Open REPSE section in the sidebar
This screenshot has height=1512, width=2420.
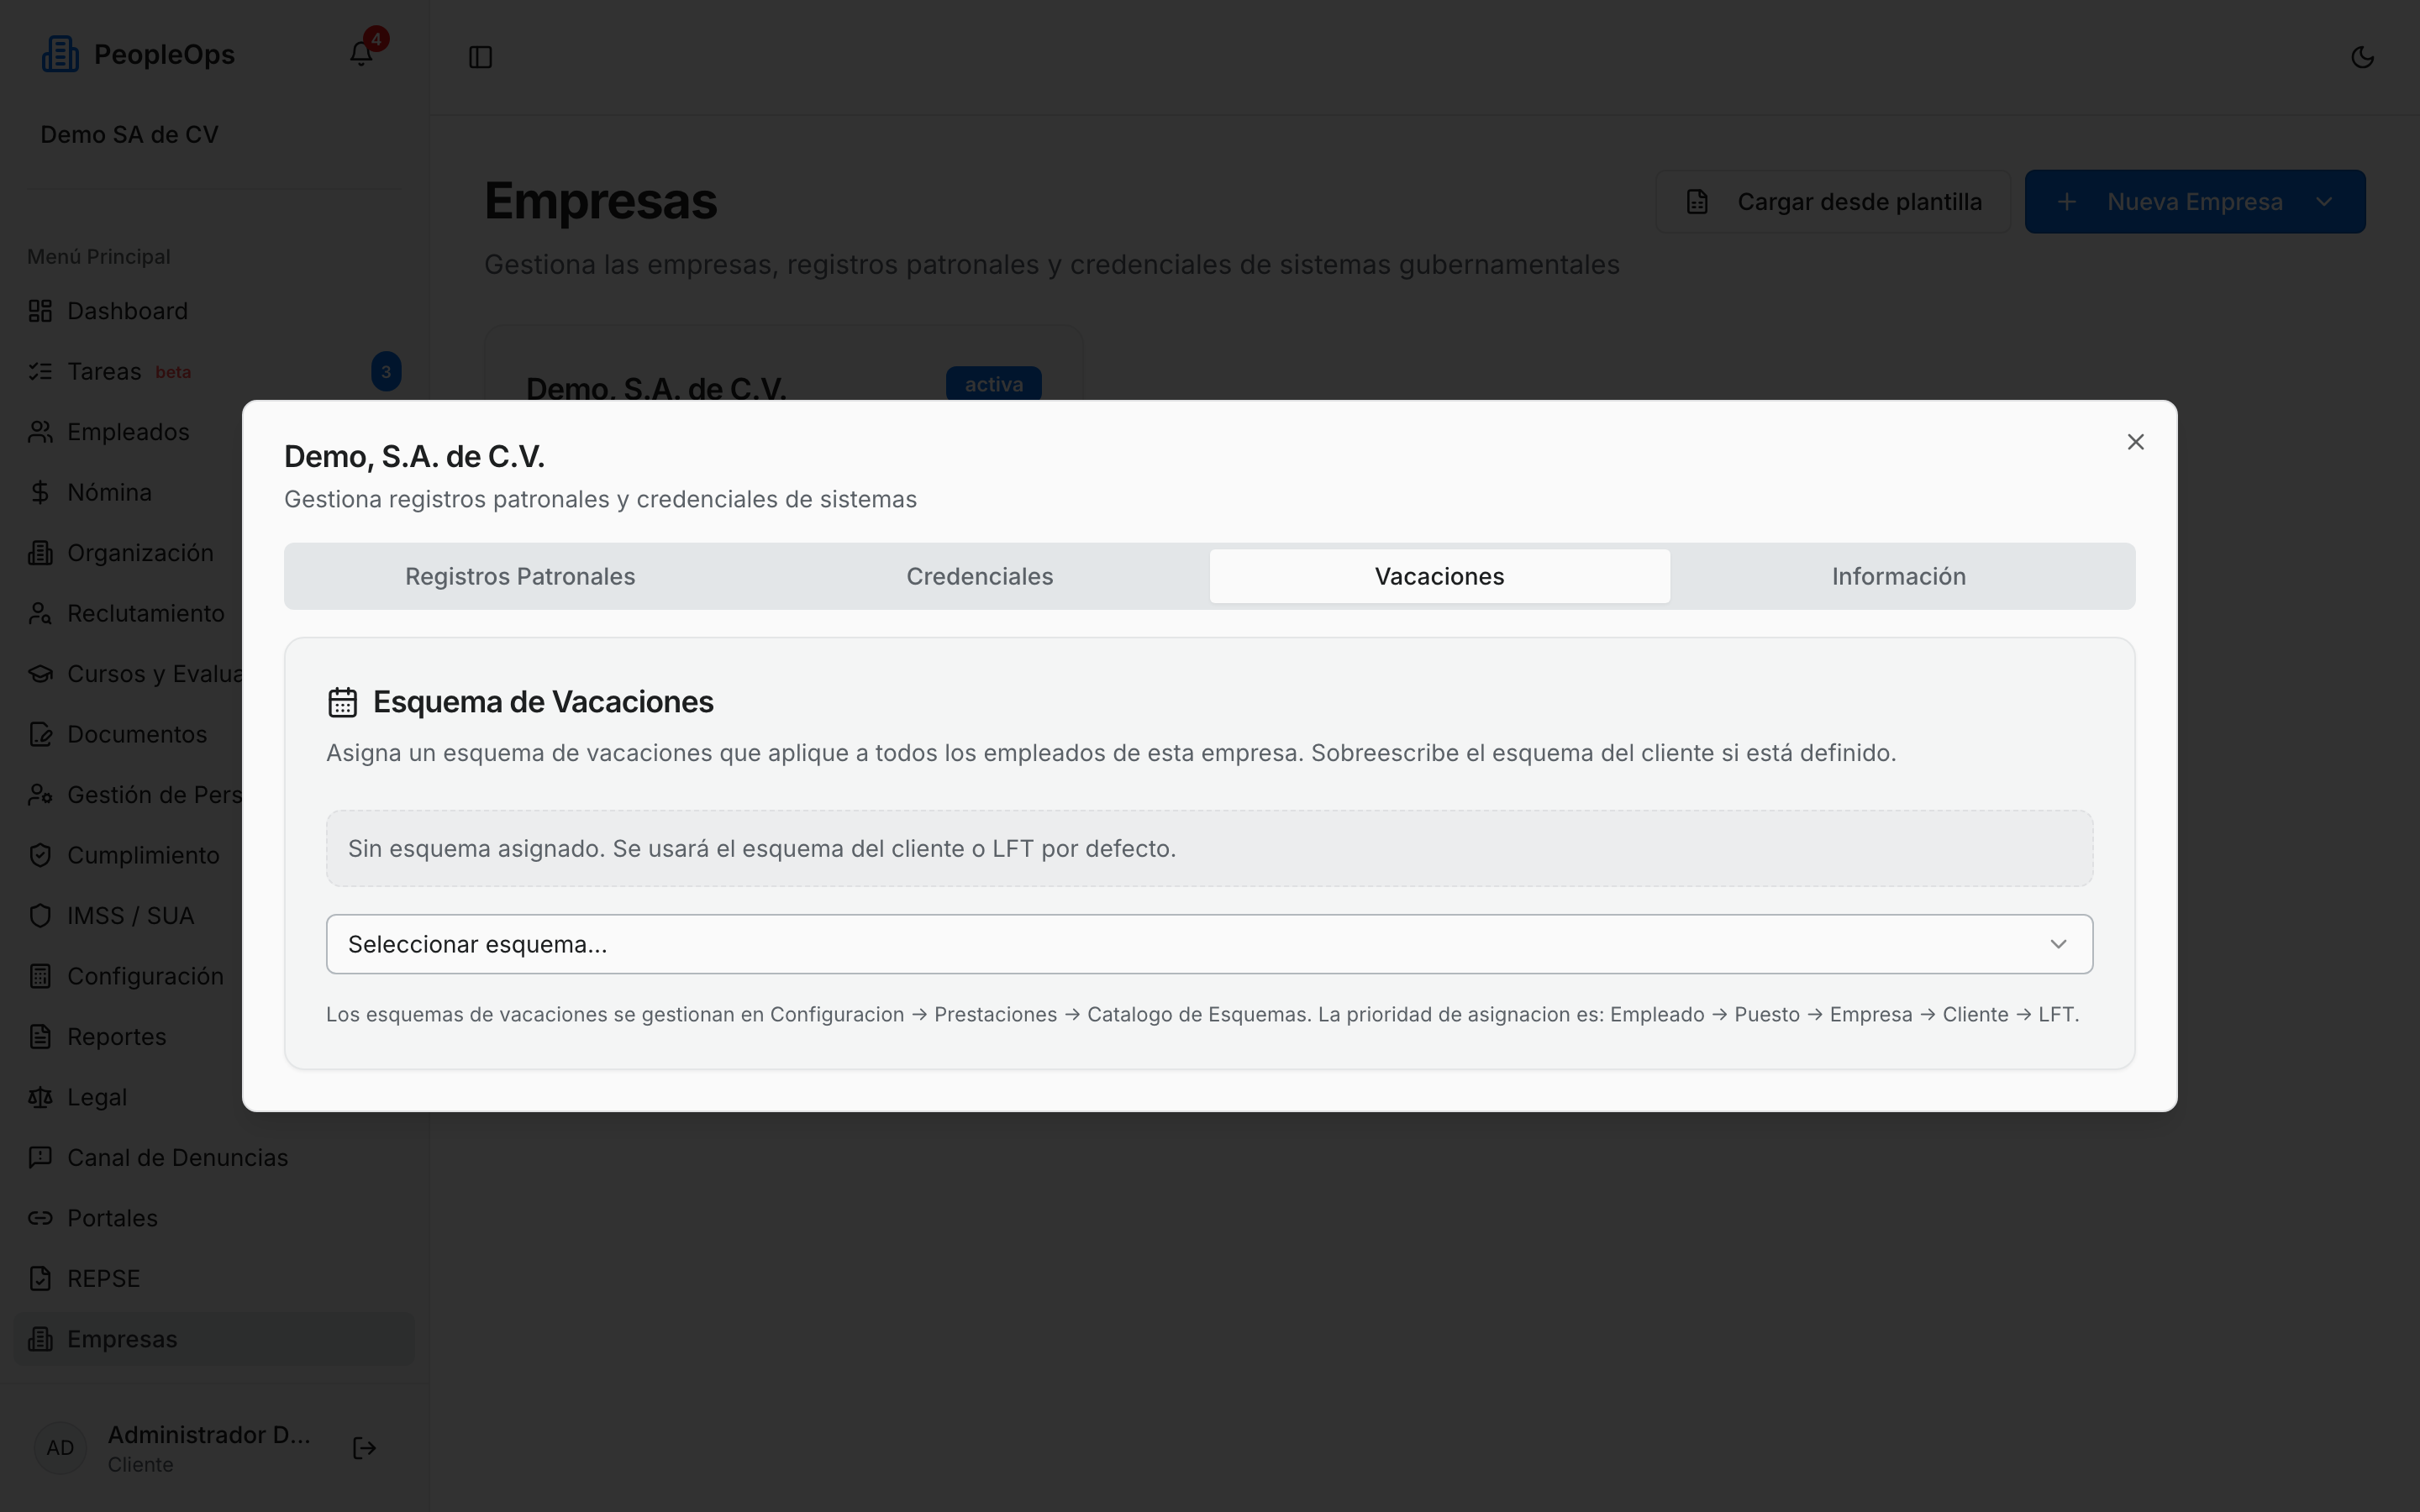coord(213,1279)
